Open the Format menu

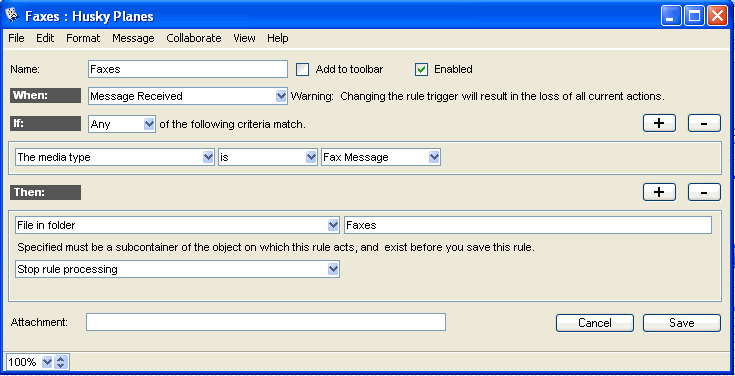click(83, 38)
